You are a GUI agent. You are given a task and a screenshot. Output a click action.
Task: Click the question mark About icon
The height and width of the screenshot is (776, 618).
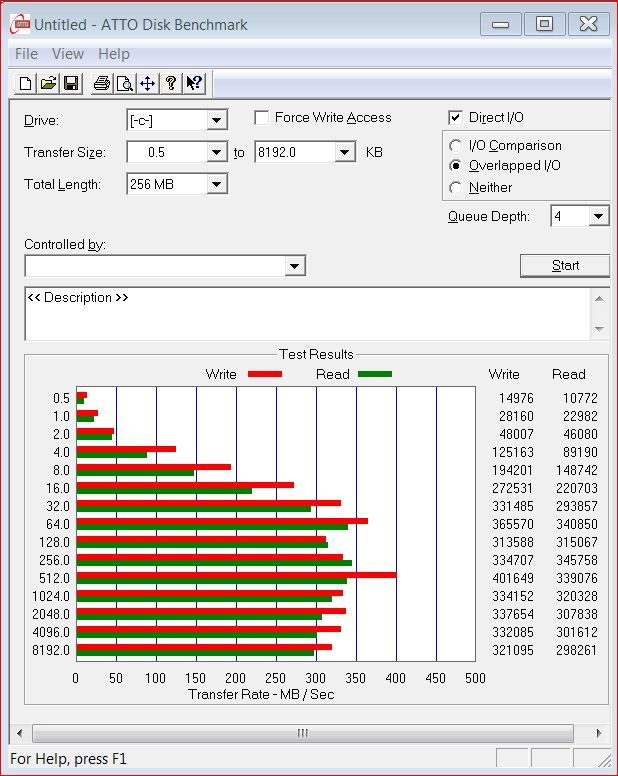pyautogui.click(x=171, y=83)
